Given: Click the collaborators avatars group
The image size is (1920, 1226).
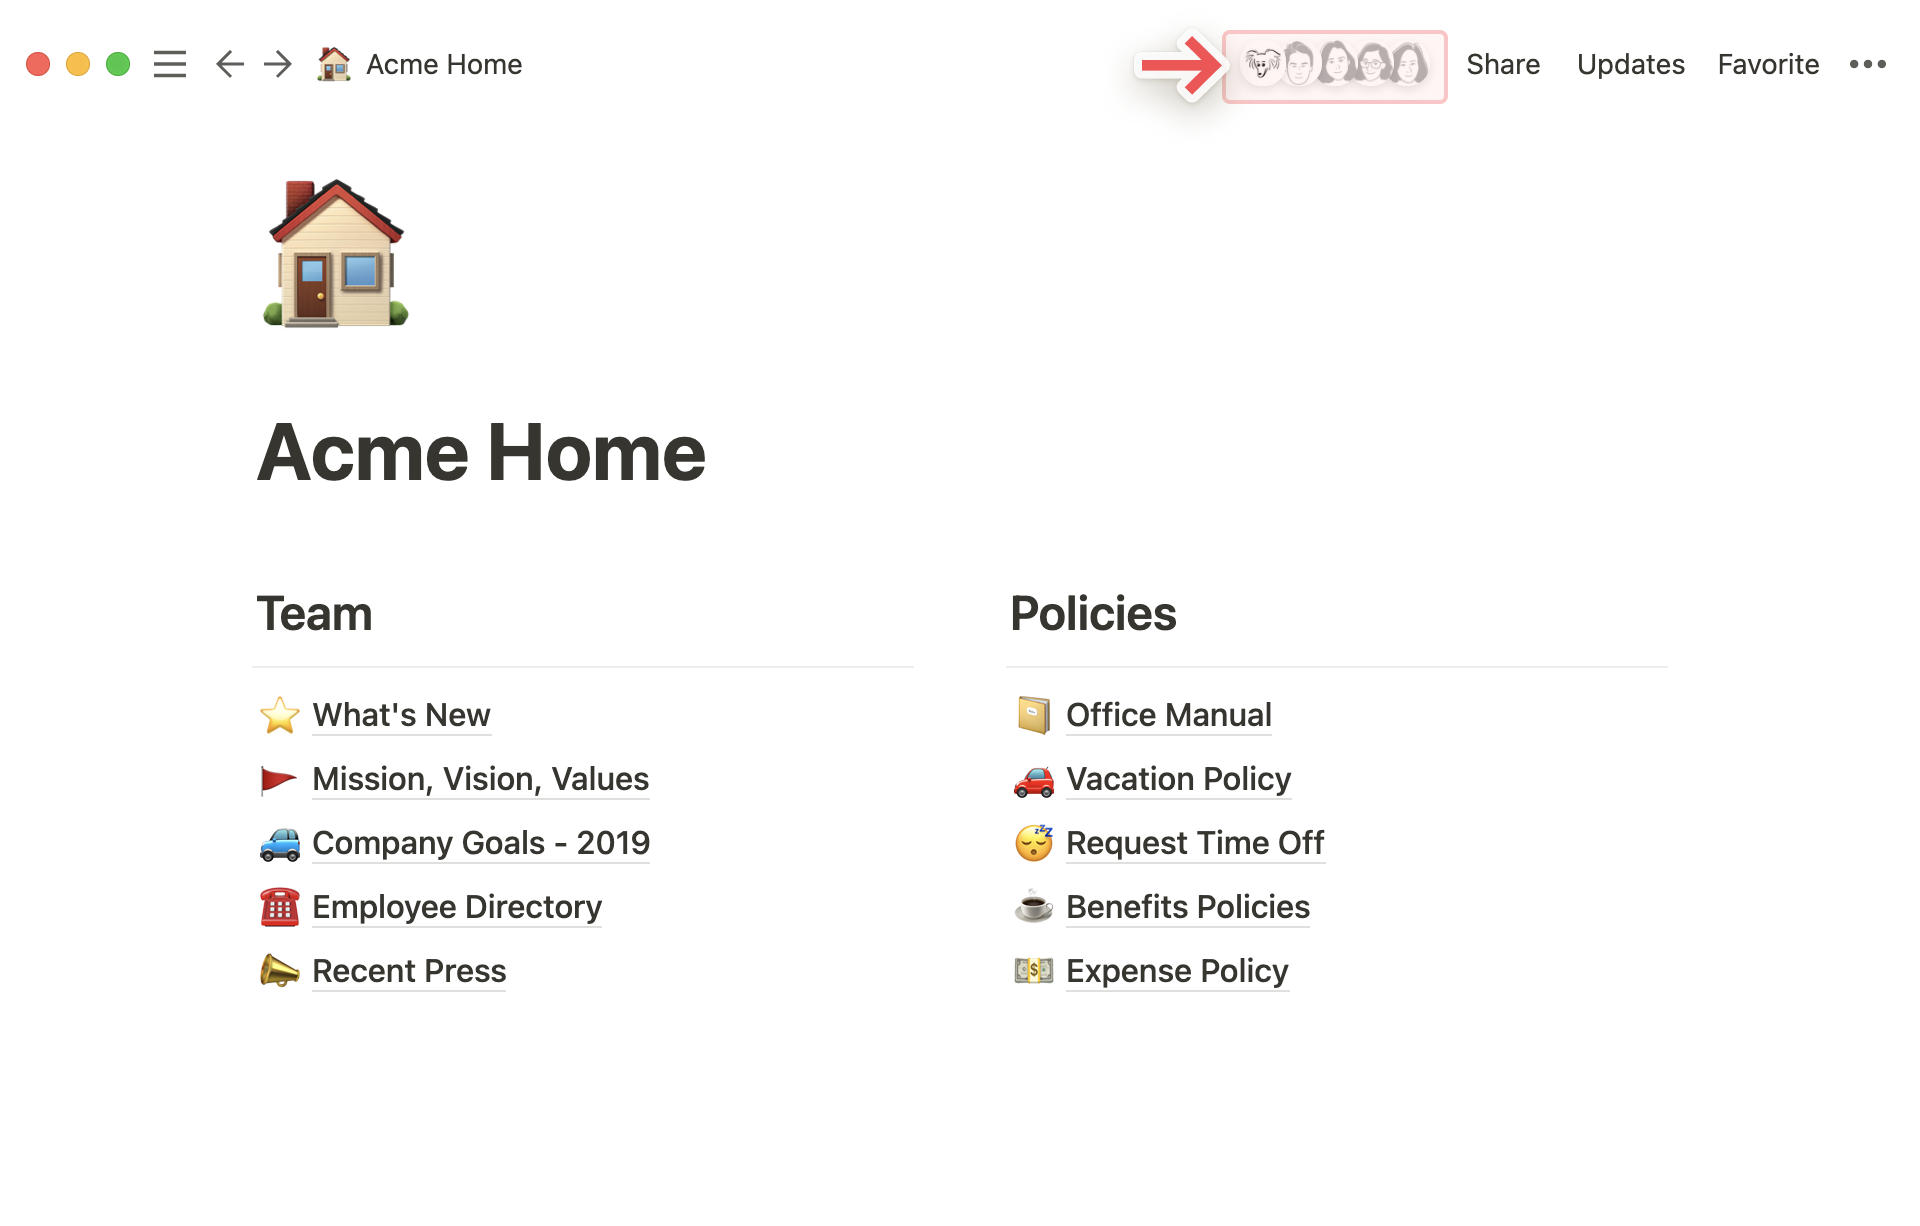Looking at the screenshot, I should point(1336,64).
